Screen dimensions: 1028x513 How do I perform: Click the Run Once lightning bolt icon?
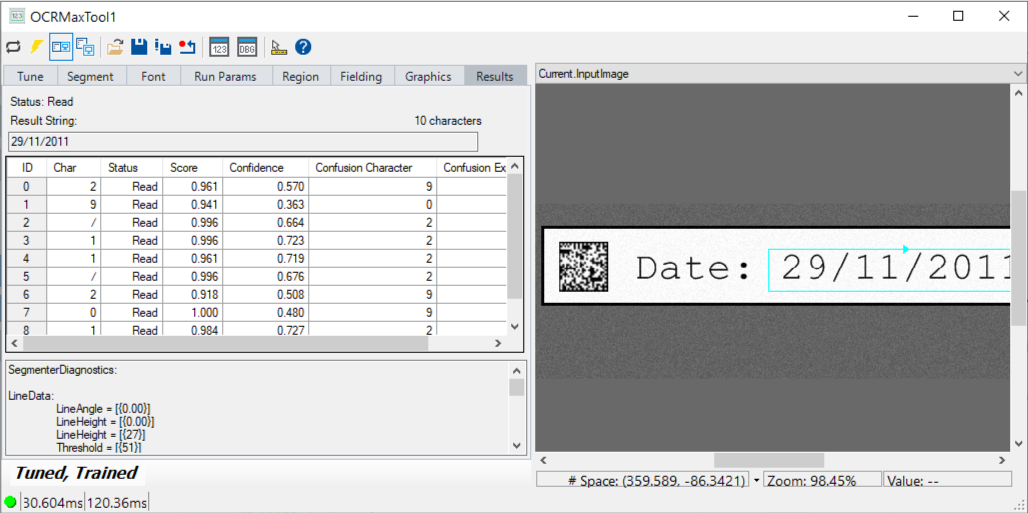36,47
